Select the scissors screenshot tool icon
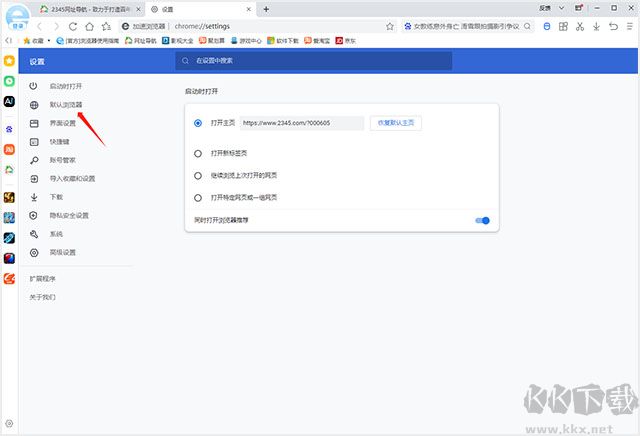This screenshot has width=640, height=436. (x=580, y=27)
